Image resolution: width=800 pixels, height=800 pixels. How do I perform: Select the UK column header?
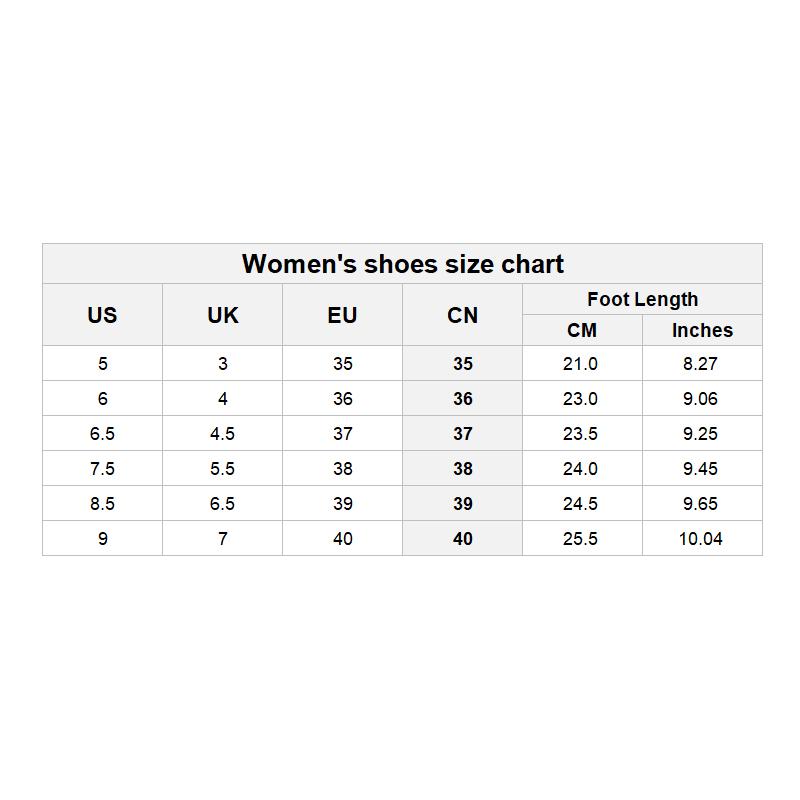pyautogui.click(x=222, y=315)
